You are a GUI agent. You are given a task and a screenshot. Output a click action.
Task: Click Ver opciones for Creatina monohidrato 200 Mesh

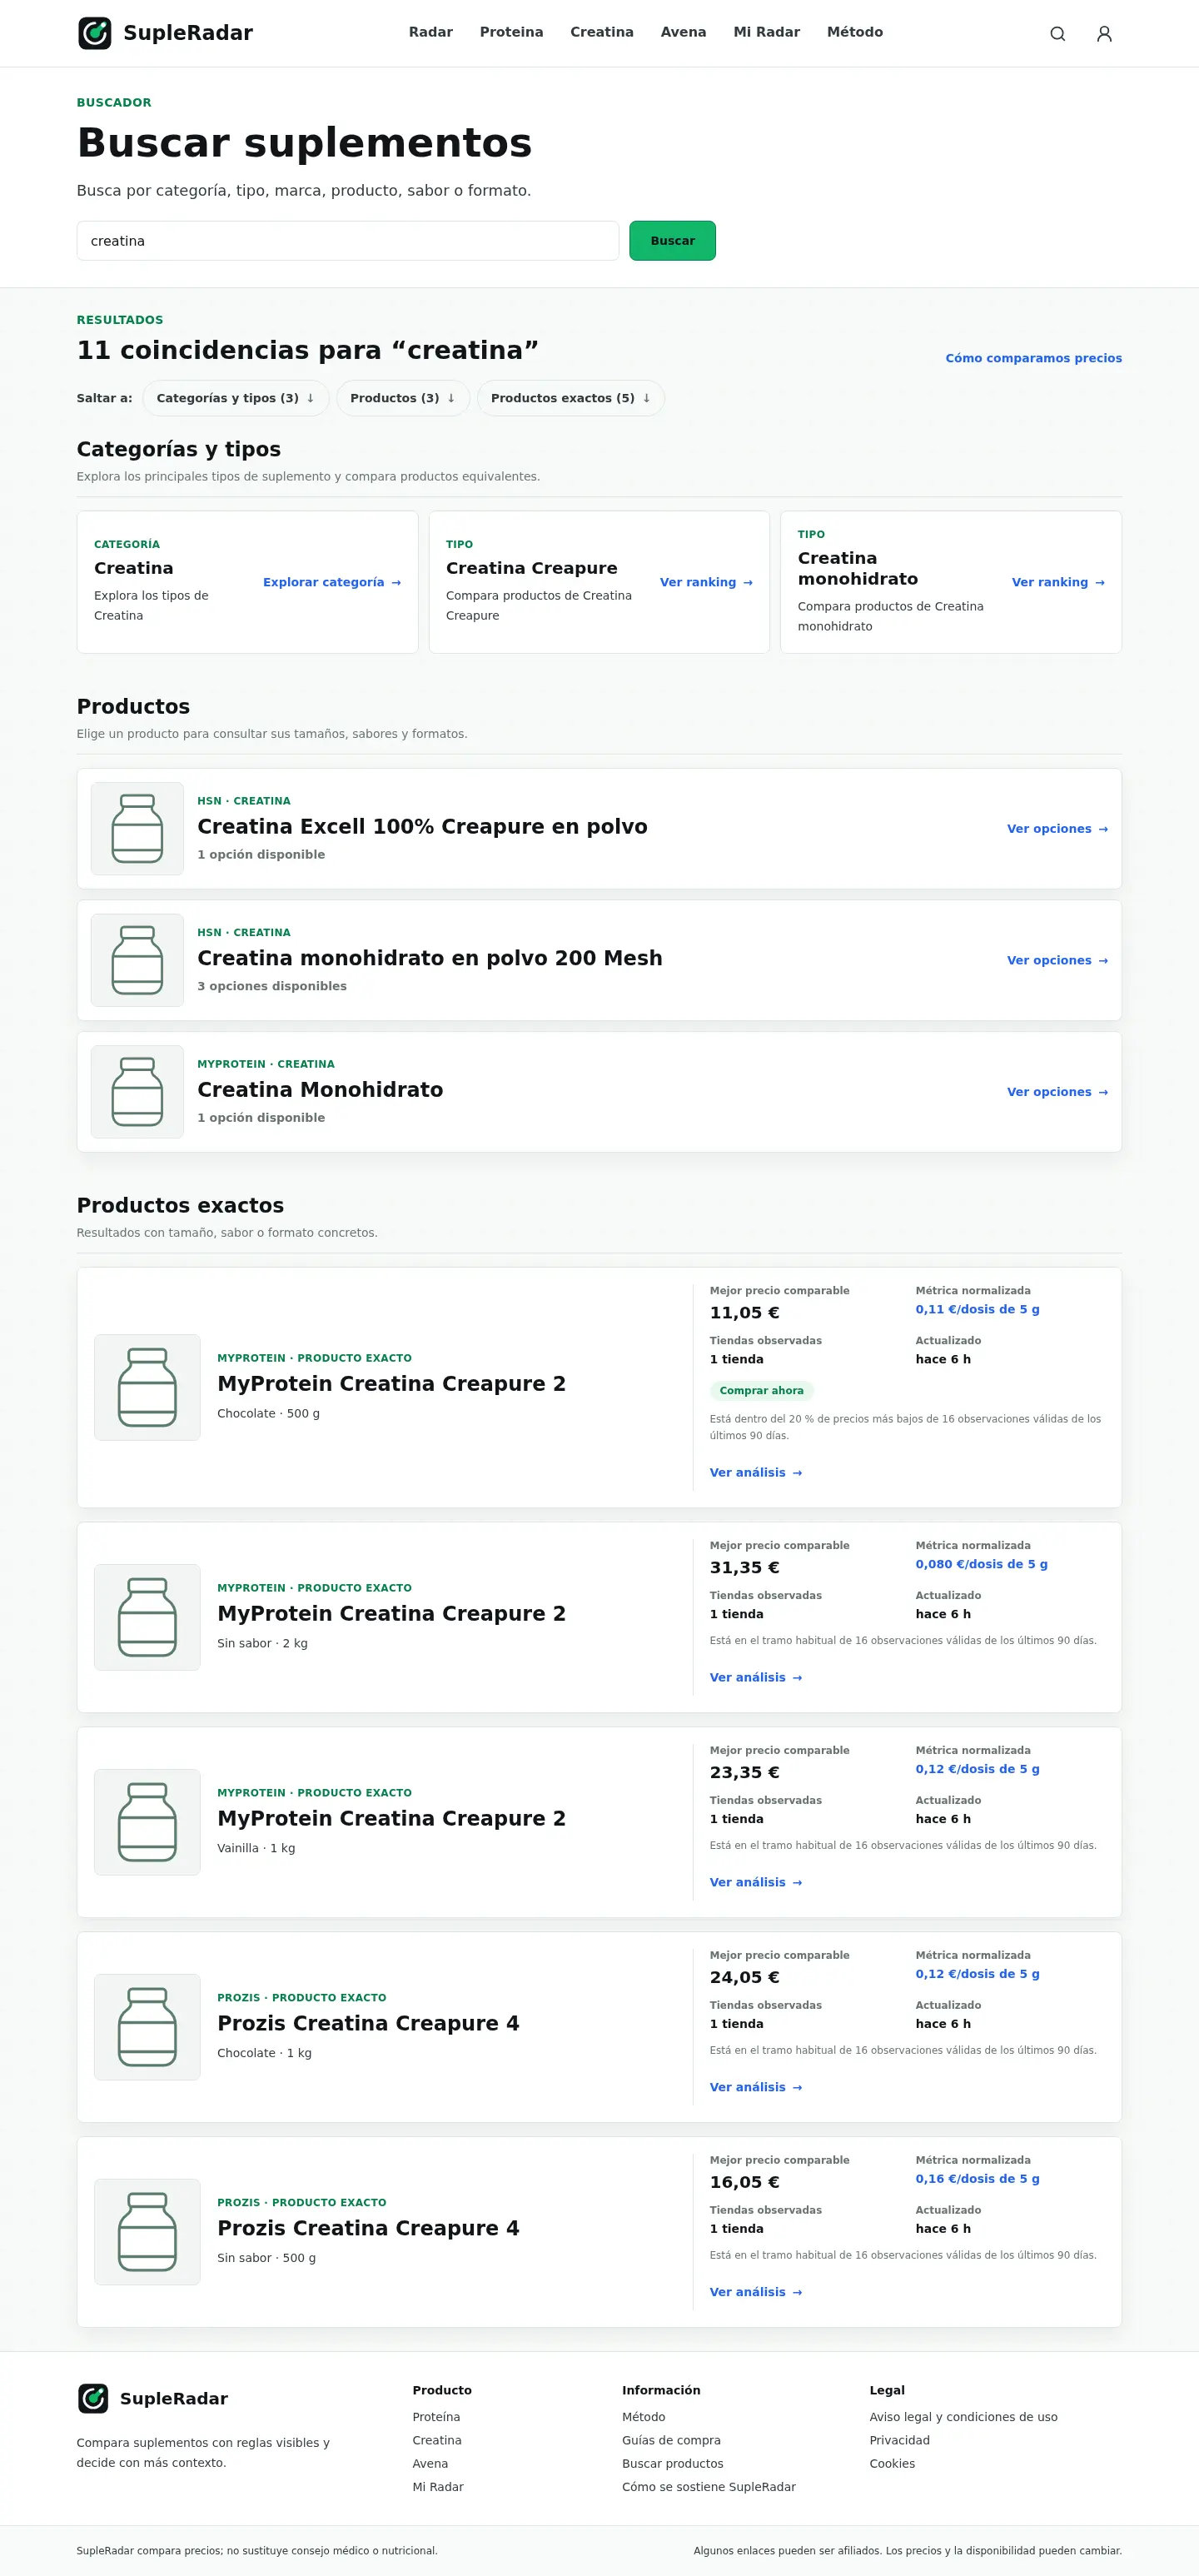pyautogui.click(x=1057, y=960)
